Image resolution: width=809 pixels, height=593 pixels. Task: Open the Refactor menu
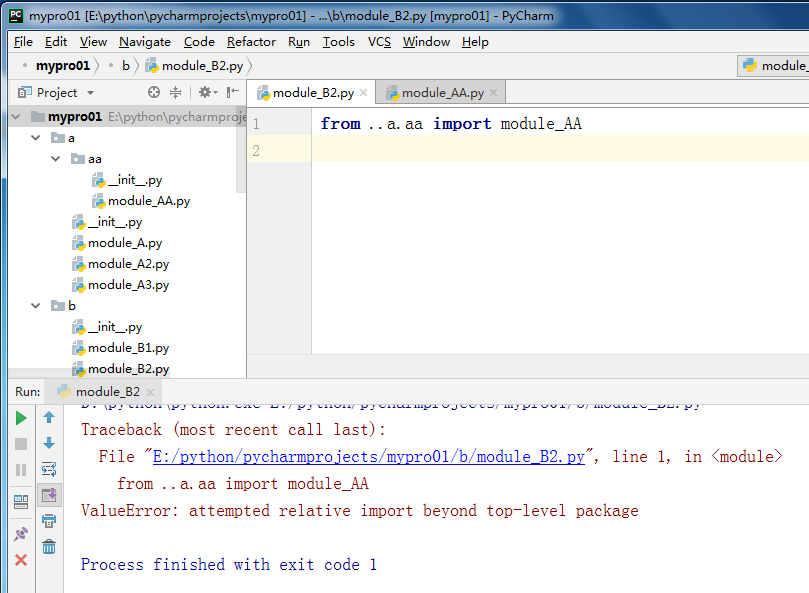pyautogui.click(x=251, y=42)
